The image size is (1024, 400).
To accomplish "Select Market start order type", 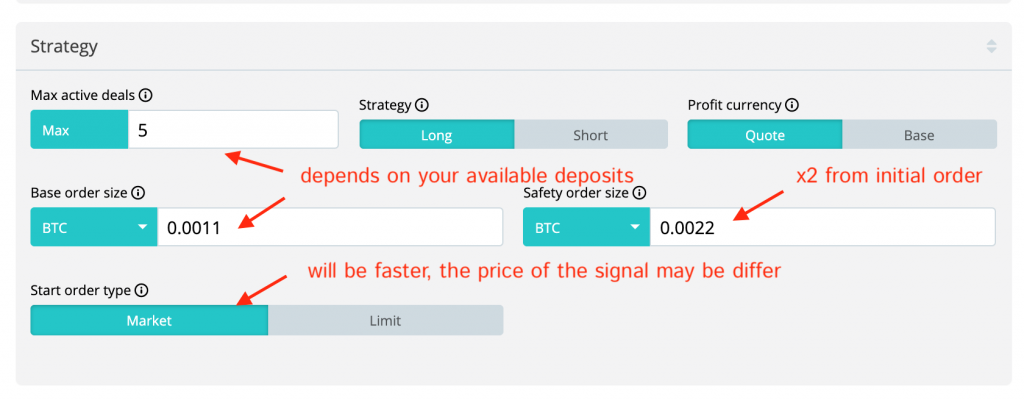I will (x=149, y=321).
